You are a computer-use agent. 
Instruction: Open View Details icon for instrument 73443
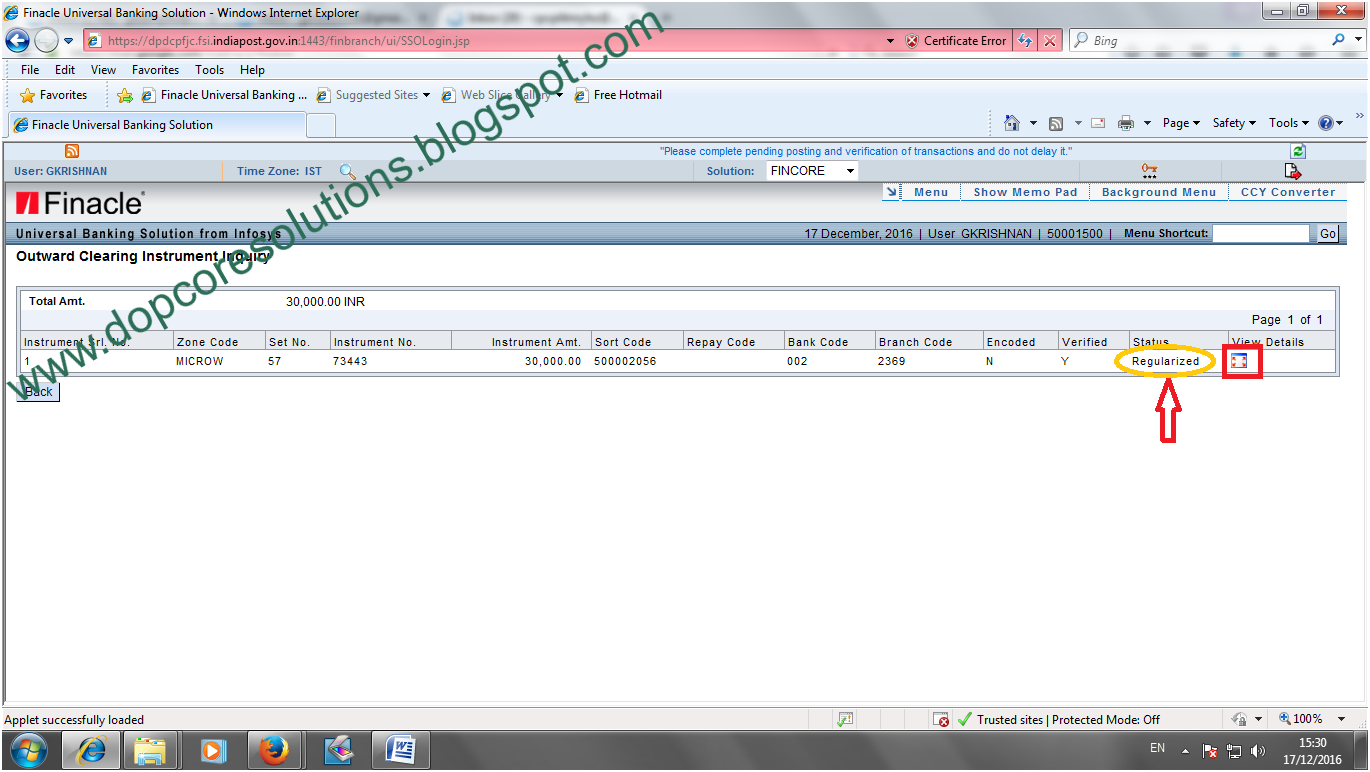point(1240,361)
